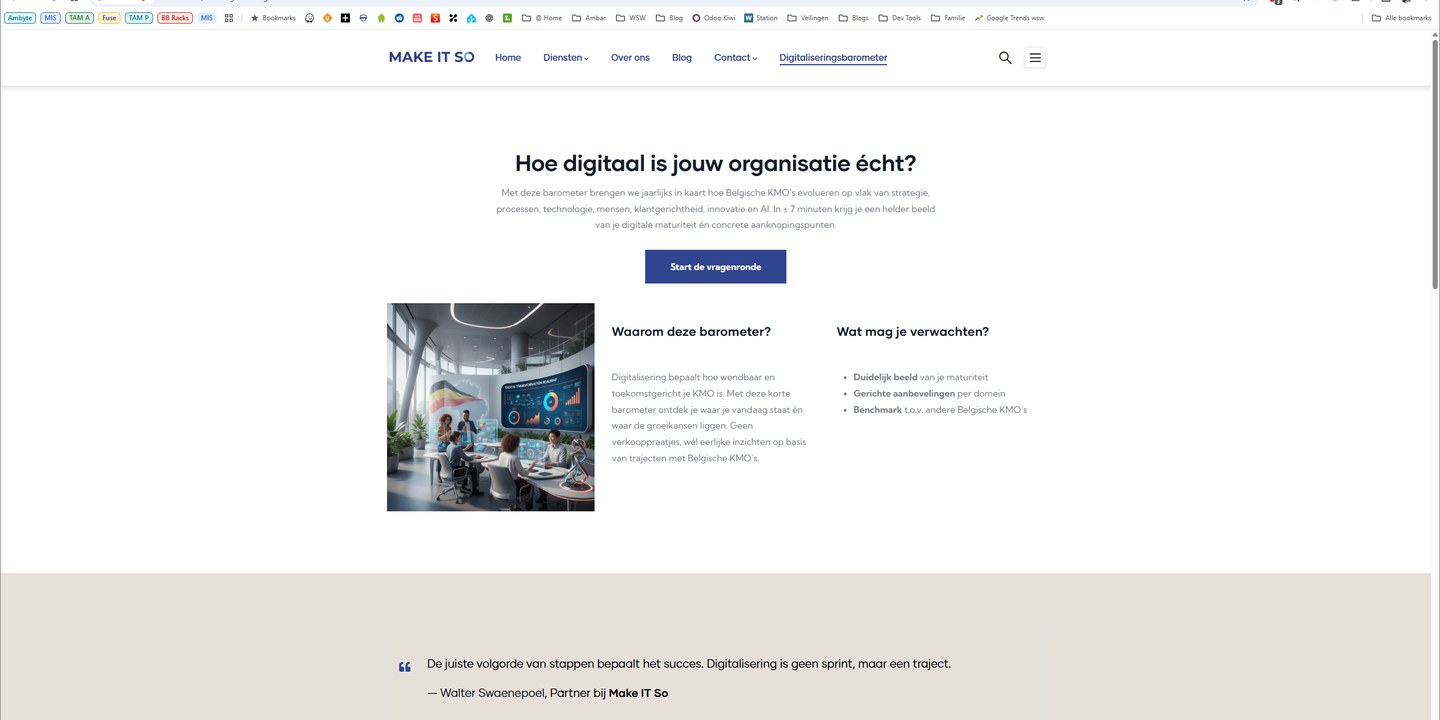Open the tab groups grid icon

(229, 18)
